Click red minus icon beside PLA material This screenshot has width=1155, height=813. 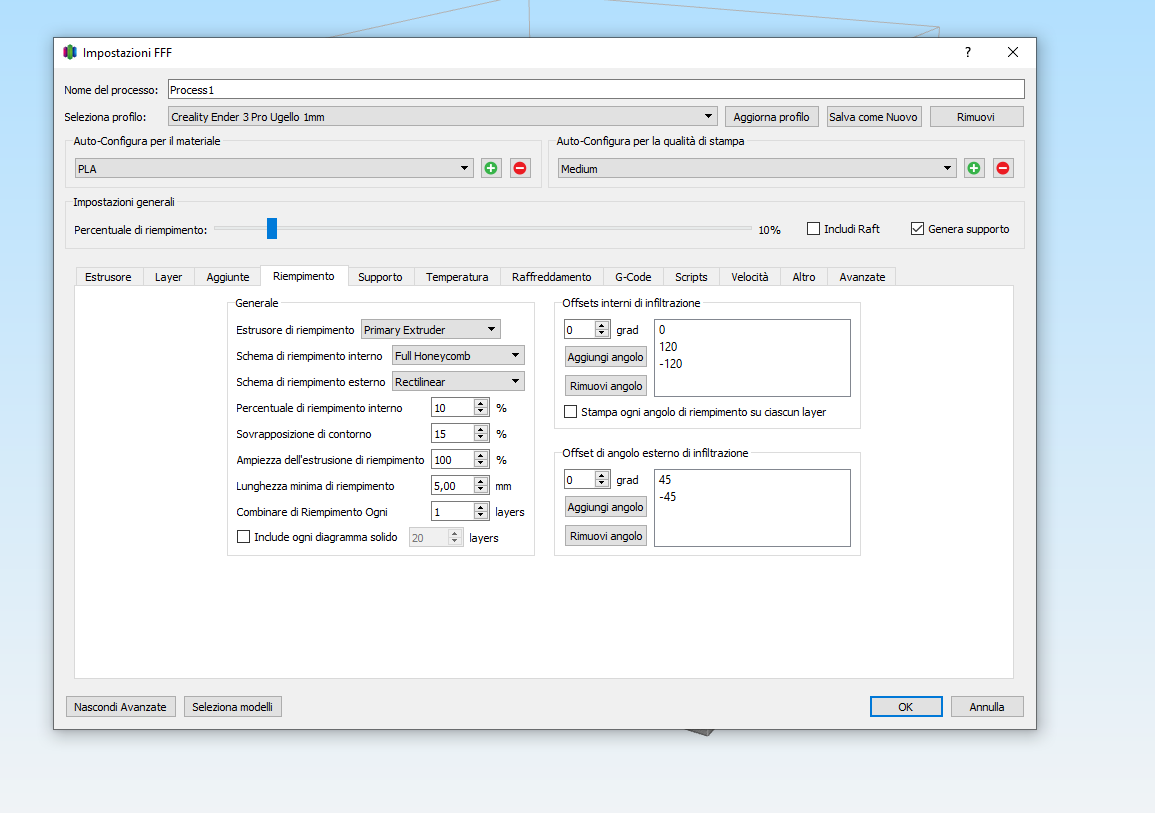(x=520, y=168)
